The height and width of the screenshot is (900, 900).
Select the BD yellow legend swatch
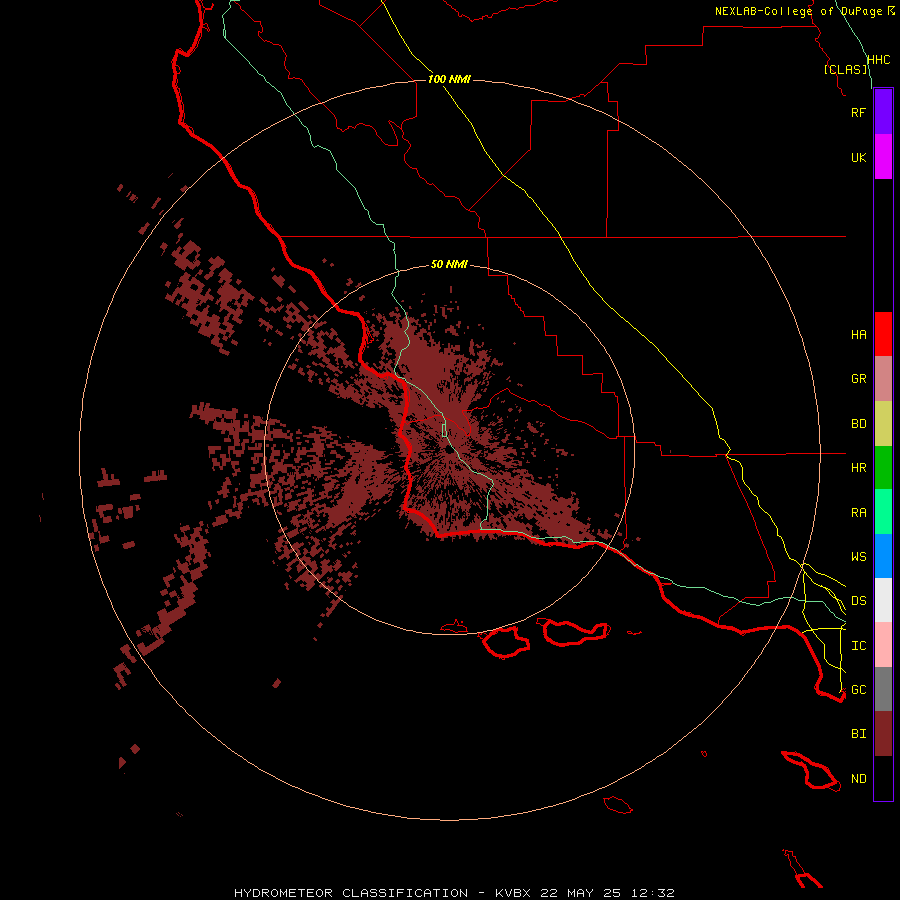(x=883, y=424)
